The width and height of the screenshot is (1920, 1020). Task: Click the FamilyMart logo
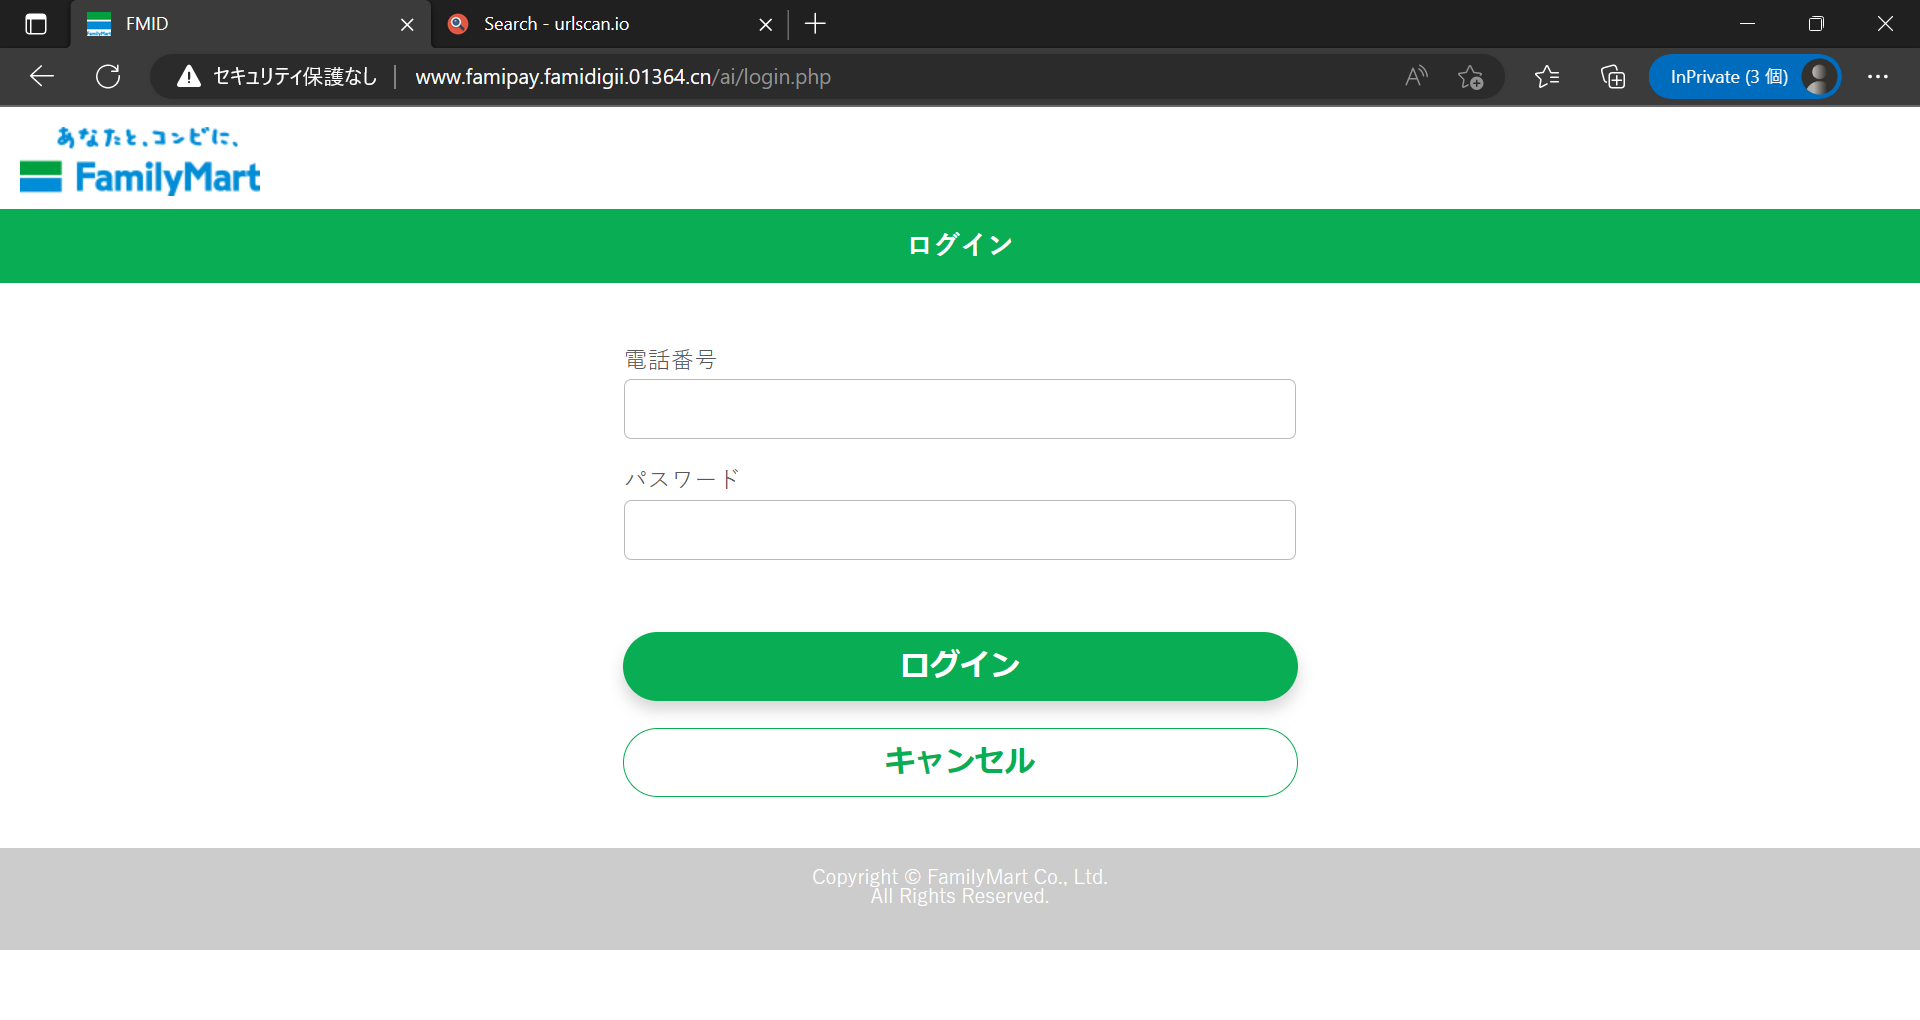tap(140, 160)
